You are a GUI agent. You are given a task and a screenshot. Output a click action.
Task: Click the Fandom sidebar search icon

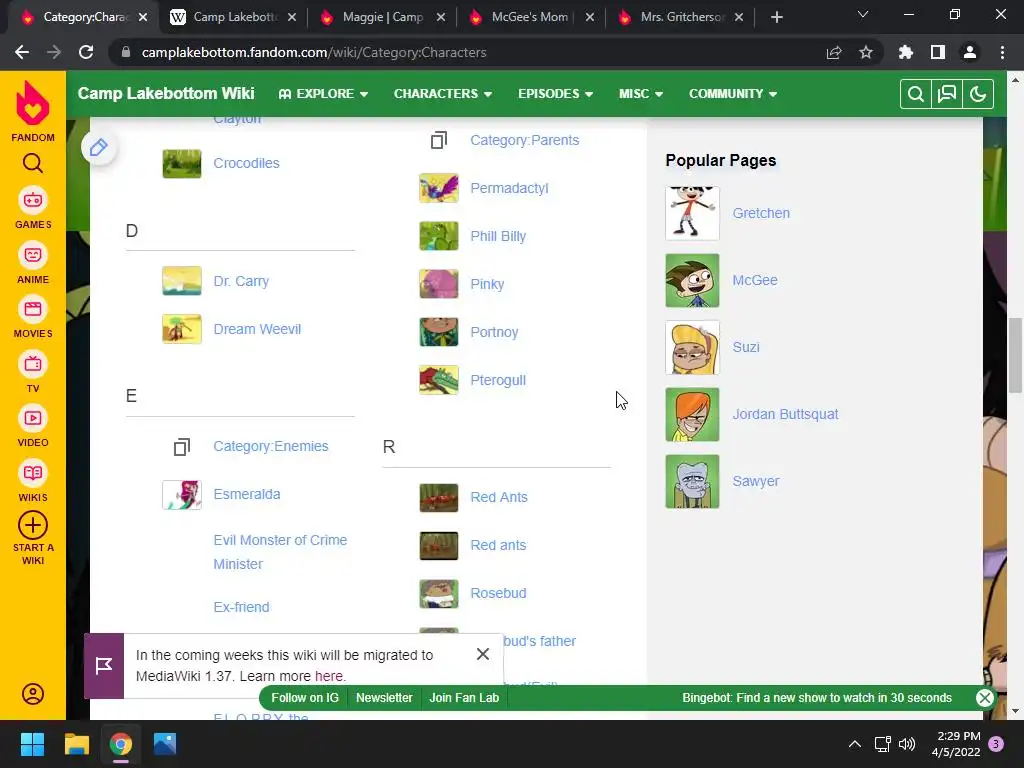[33, 163]
